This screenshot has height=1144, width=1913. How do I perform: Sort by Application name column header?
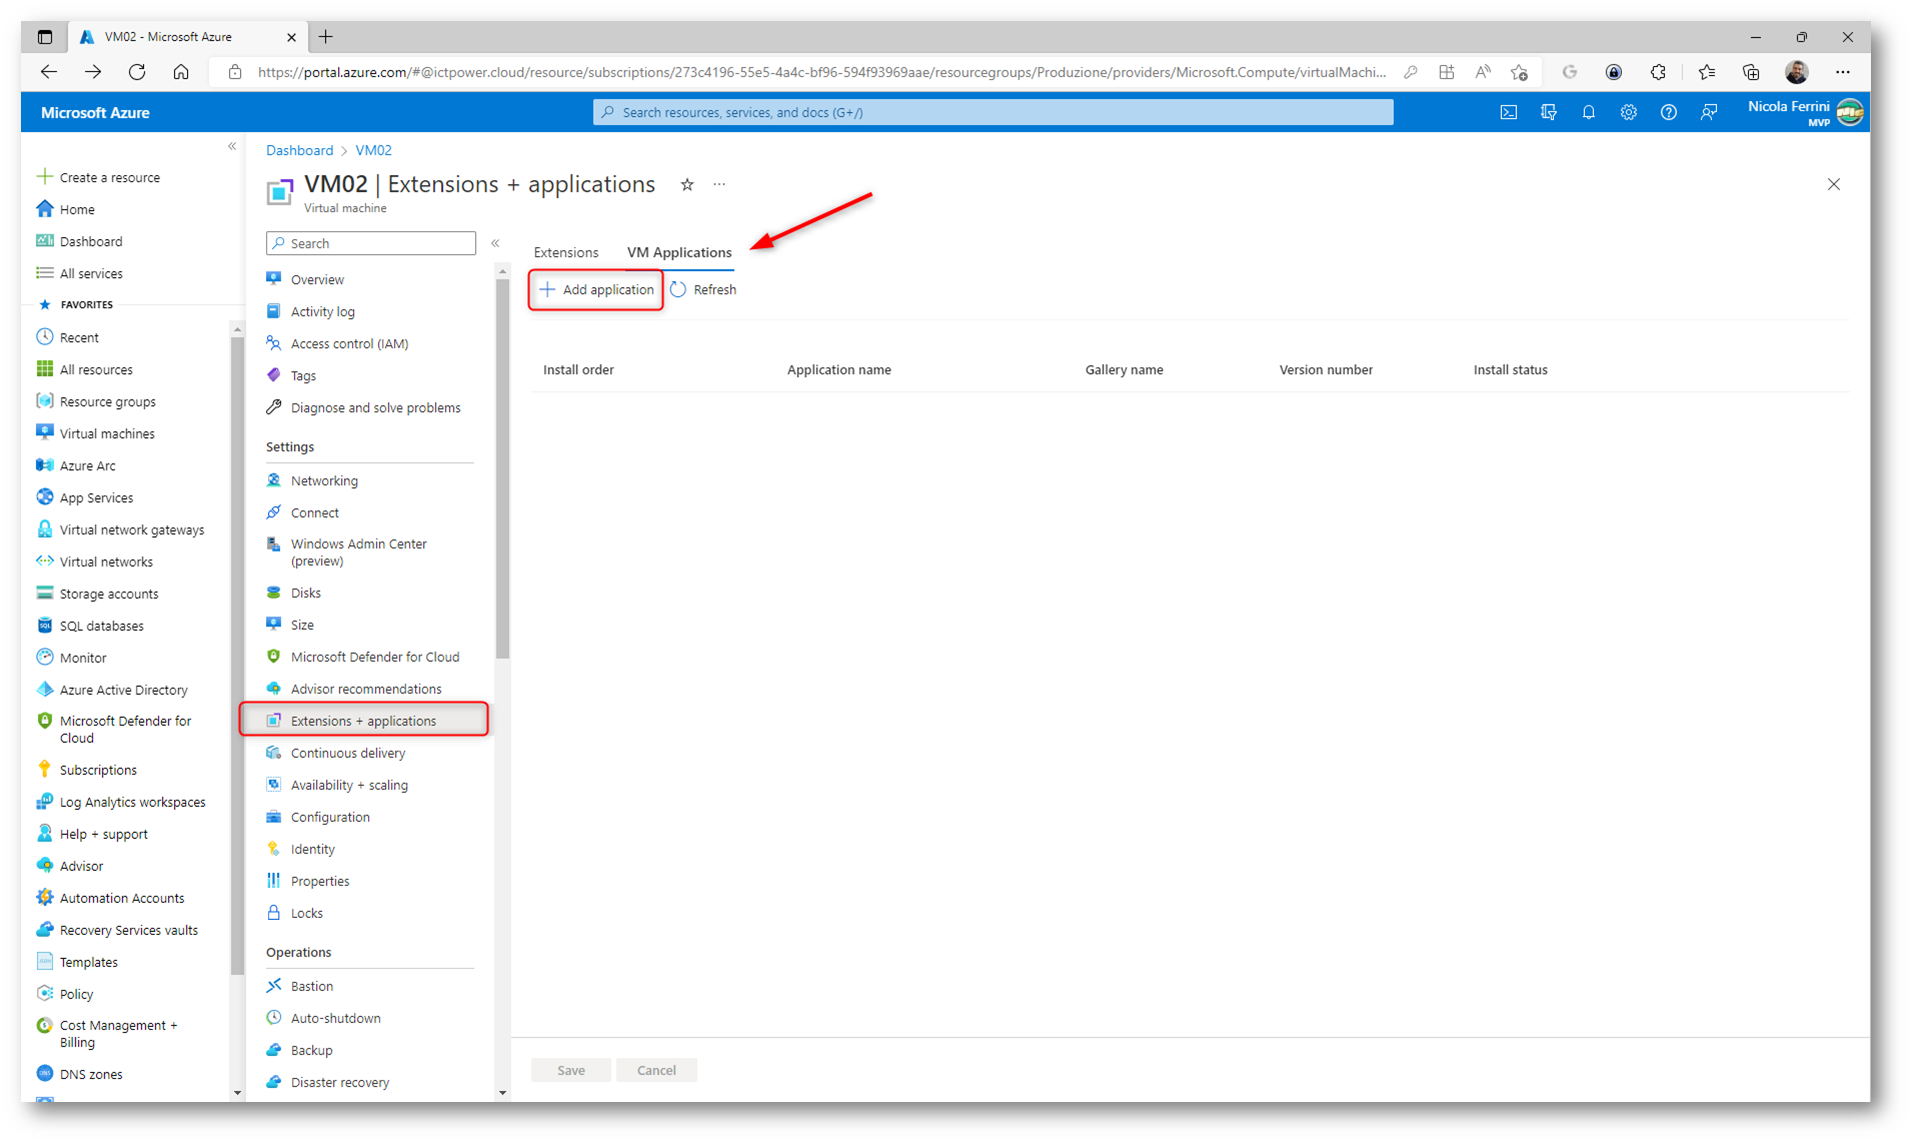[x=838, y=369]
